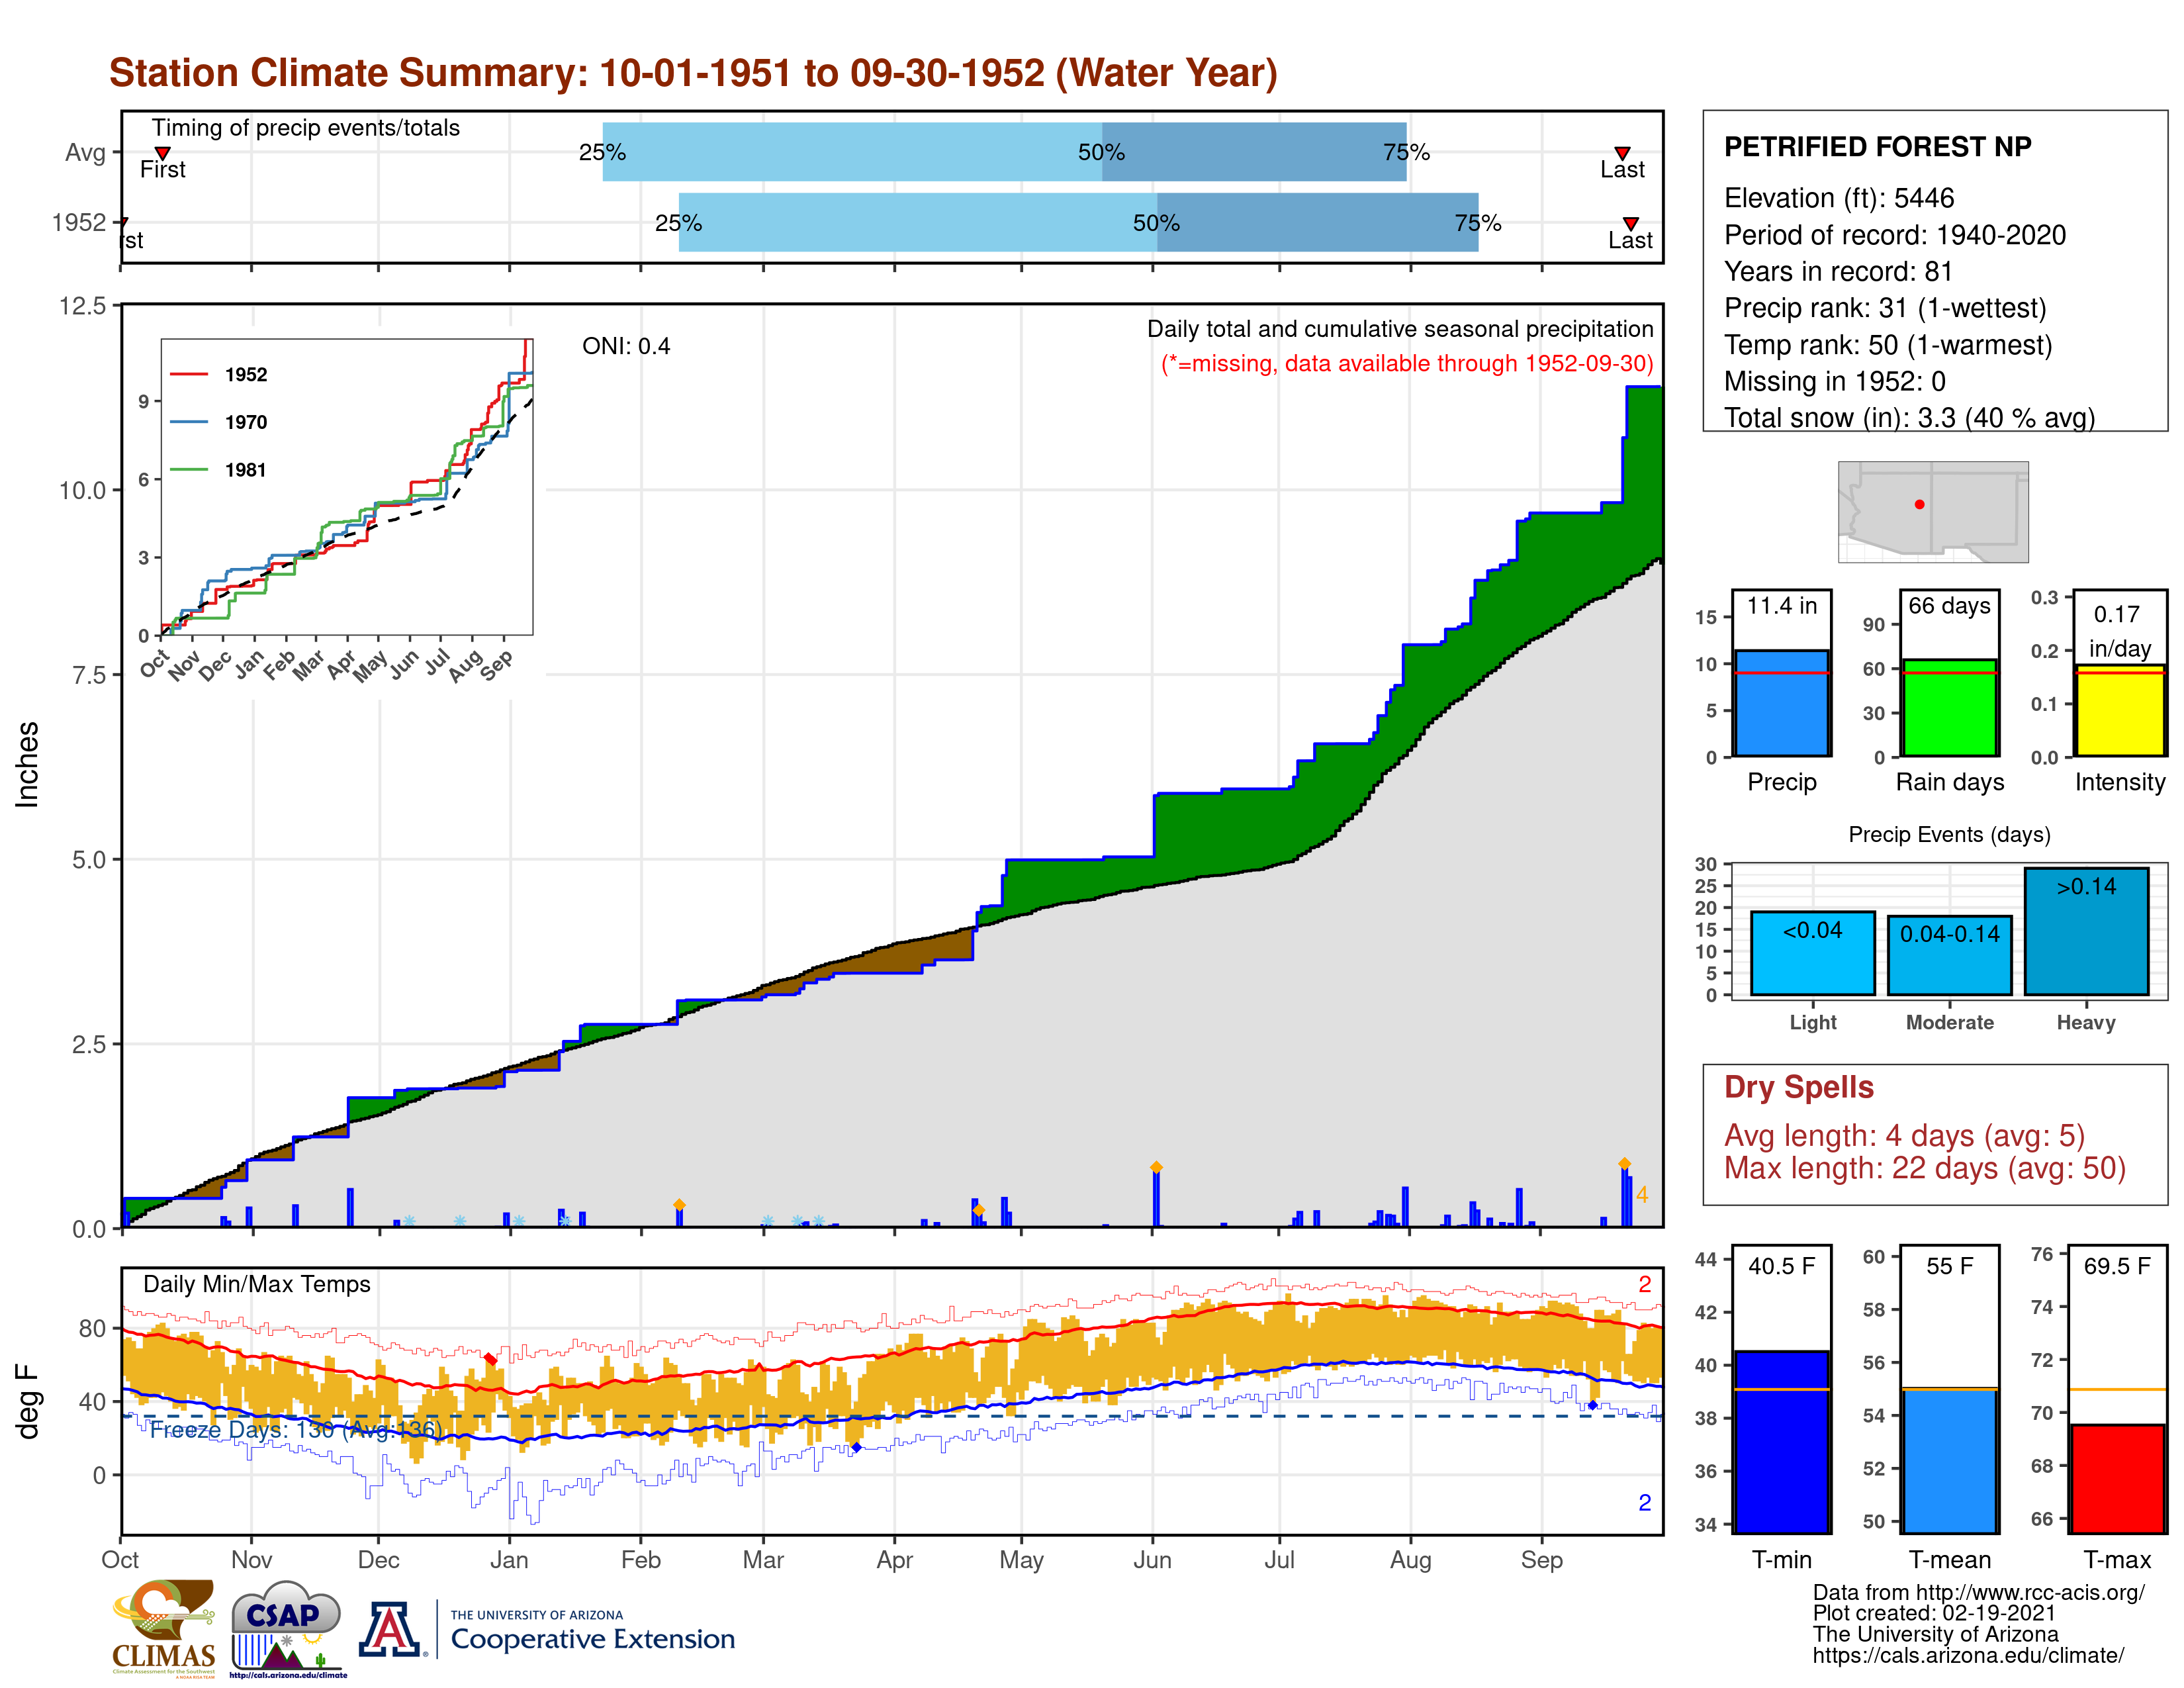Click the blue 11.4 in Precip bar
This screenshot has height=1688, width=2184.
[x=1781, y=703]
